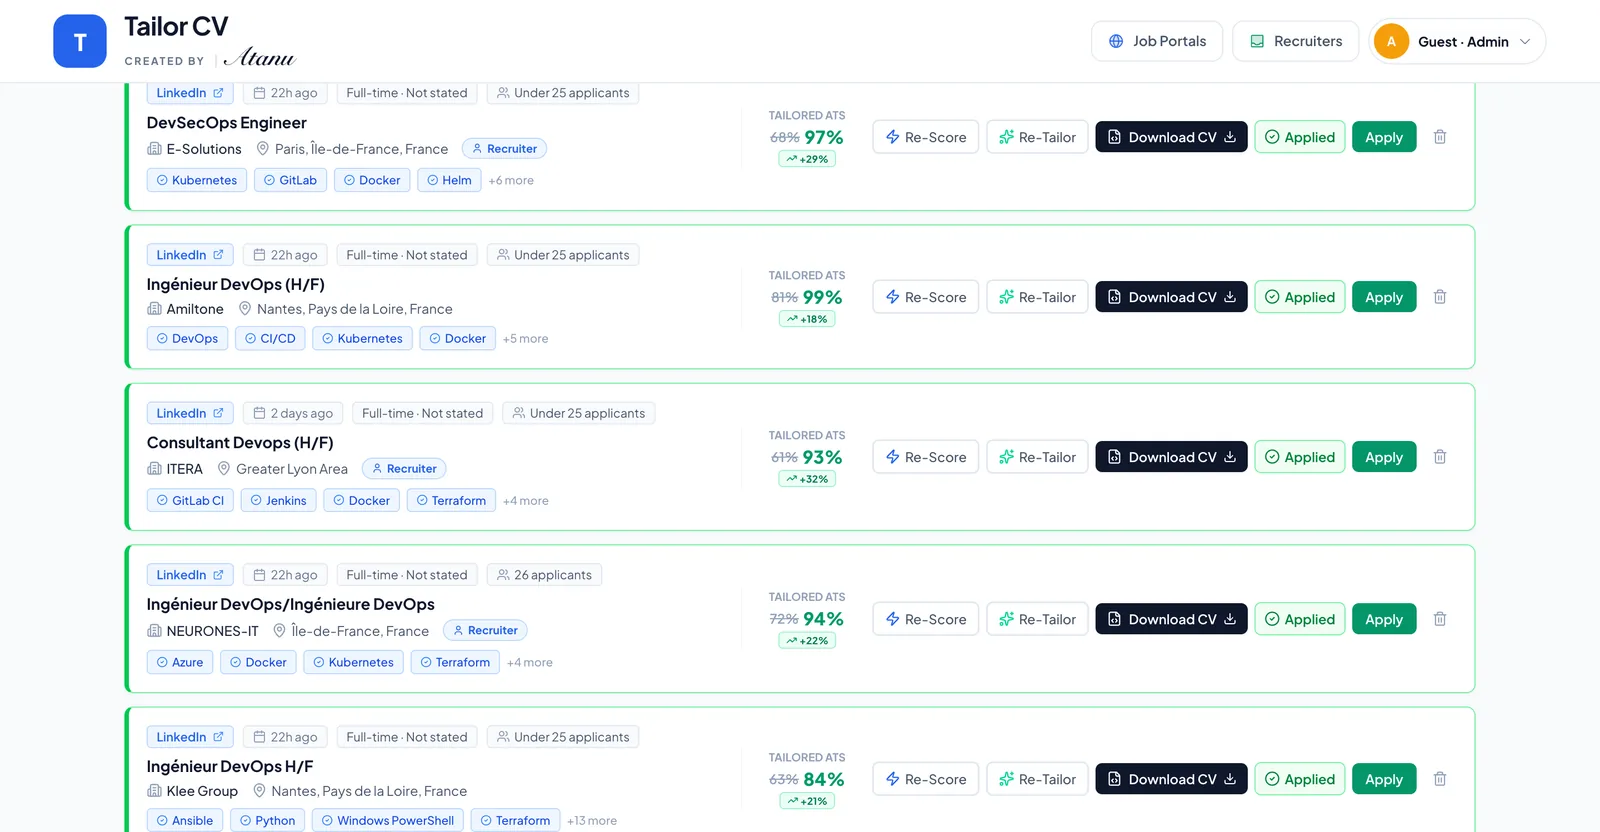The height and width of the screenshot is (832, 1600).
Task: Delete the Consultant Devops (H/F) job
Action: 1440,457
